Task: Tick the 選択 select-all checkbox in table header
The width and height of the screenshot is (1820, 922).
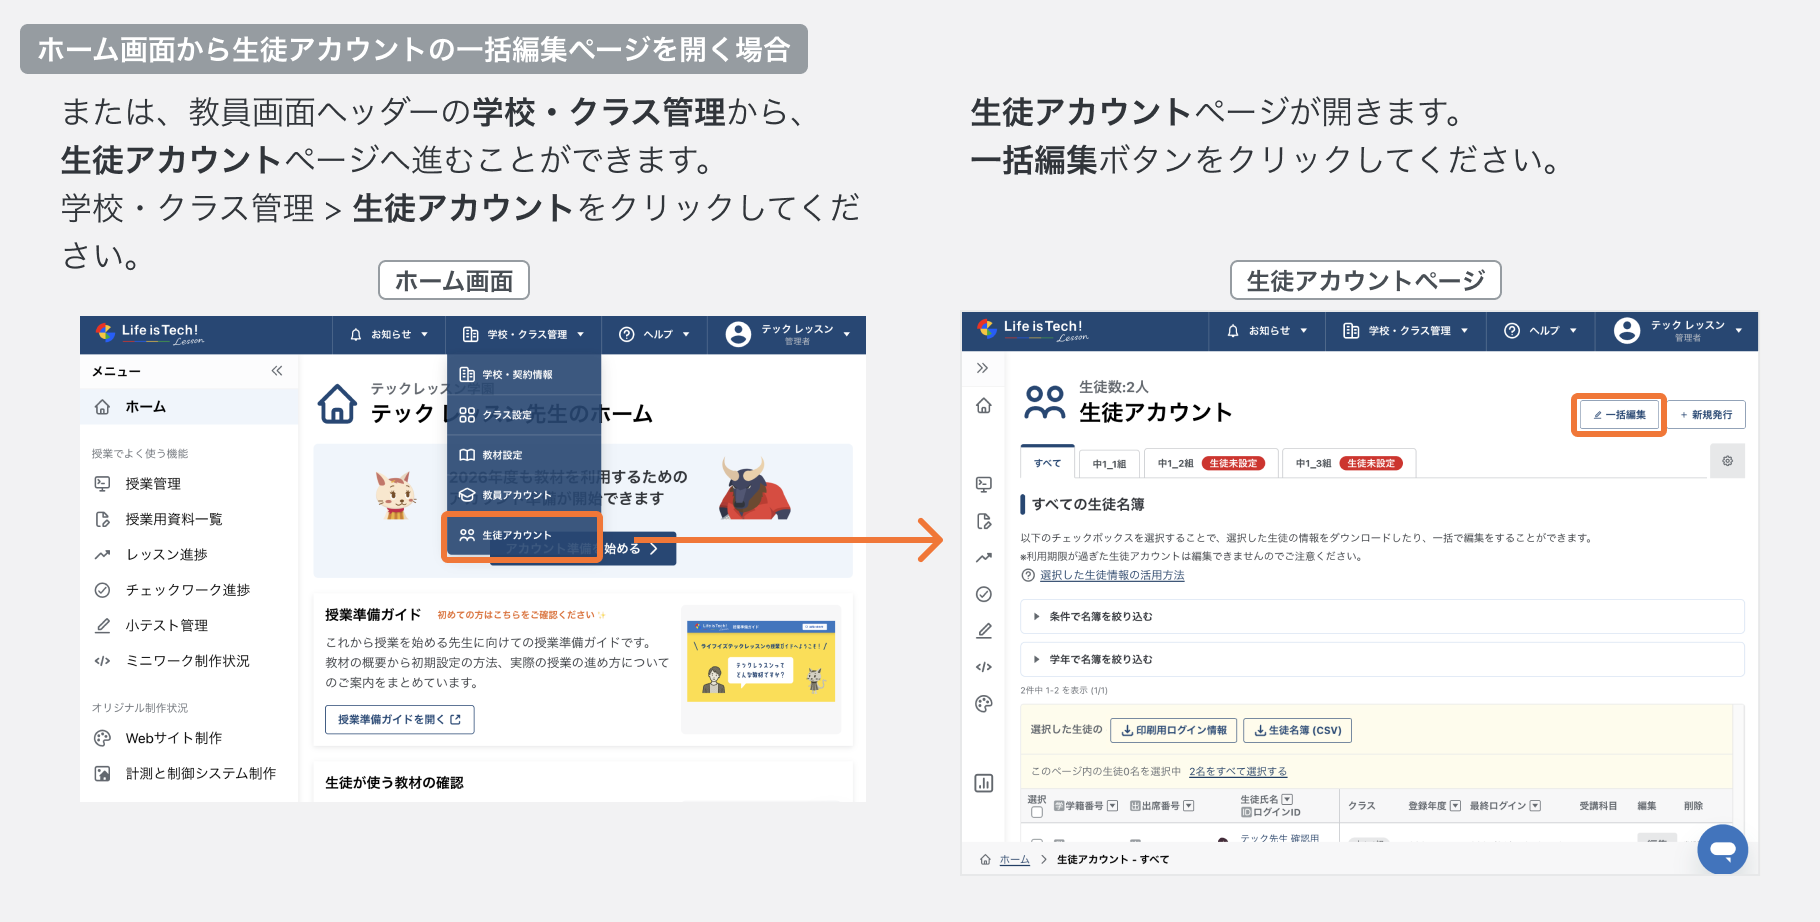Action: coord(1037,812)
